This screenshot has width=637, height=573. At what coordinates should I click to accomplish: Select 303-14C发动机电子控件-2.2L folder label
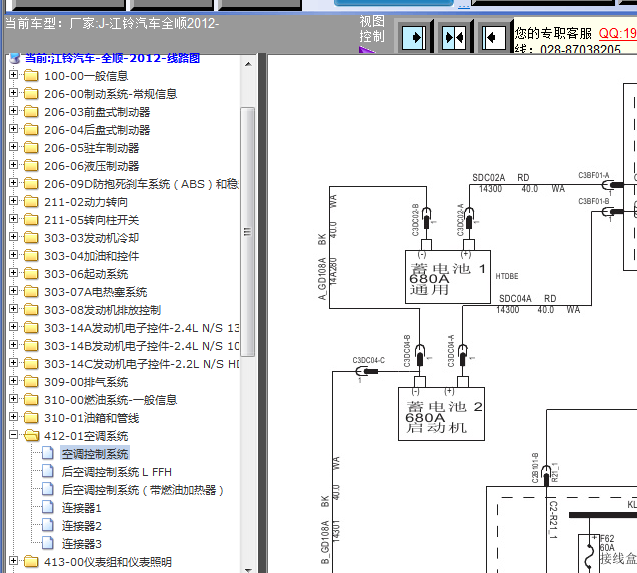[x=141, y=364]
